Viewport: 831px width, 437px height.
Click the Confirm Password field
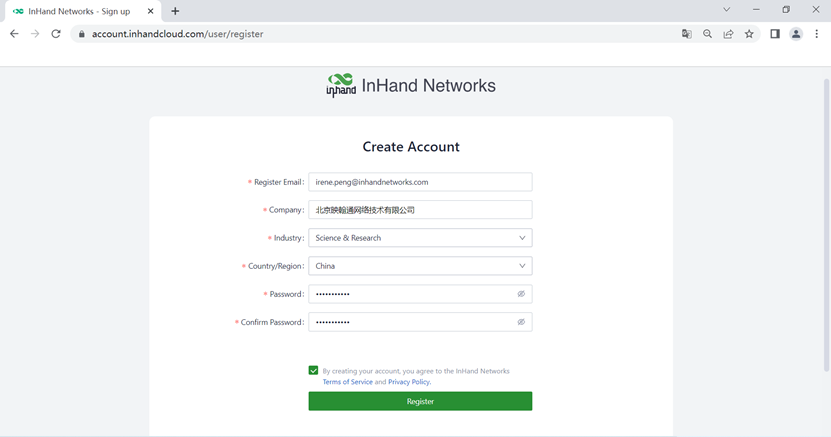point(420,322)
